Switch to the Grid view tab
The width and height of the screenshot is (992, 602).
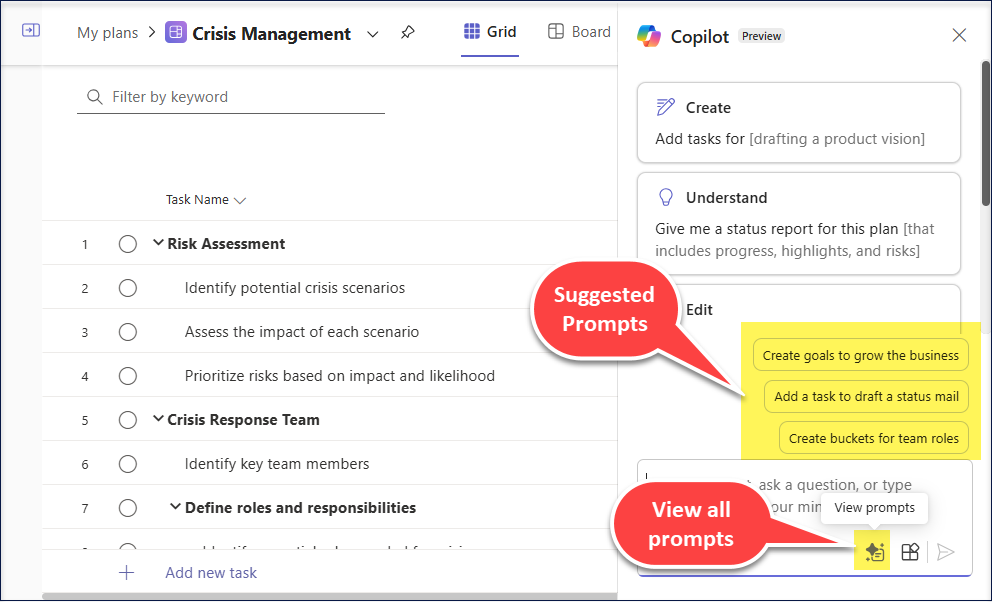tap(490, 32)
